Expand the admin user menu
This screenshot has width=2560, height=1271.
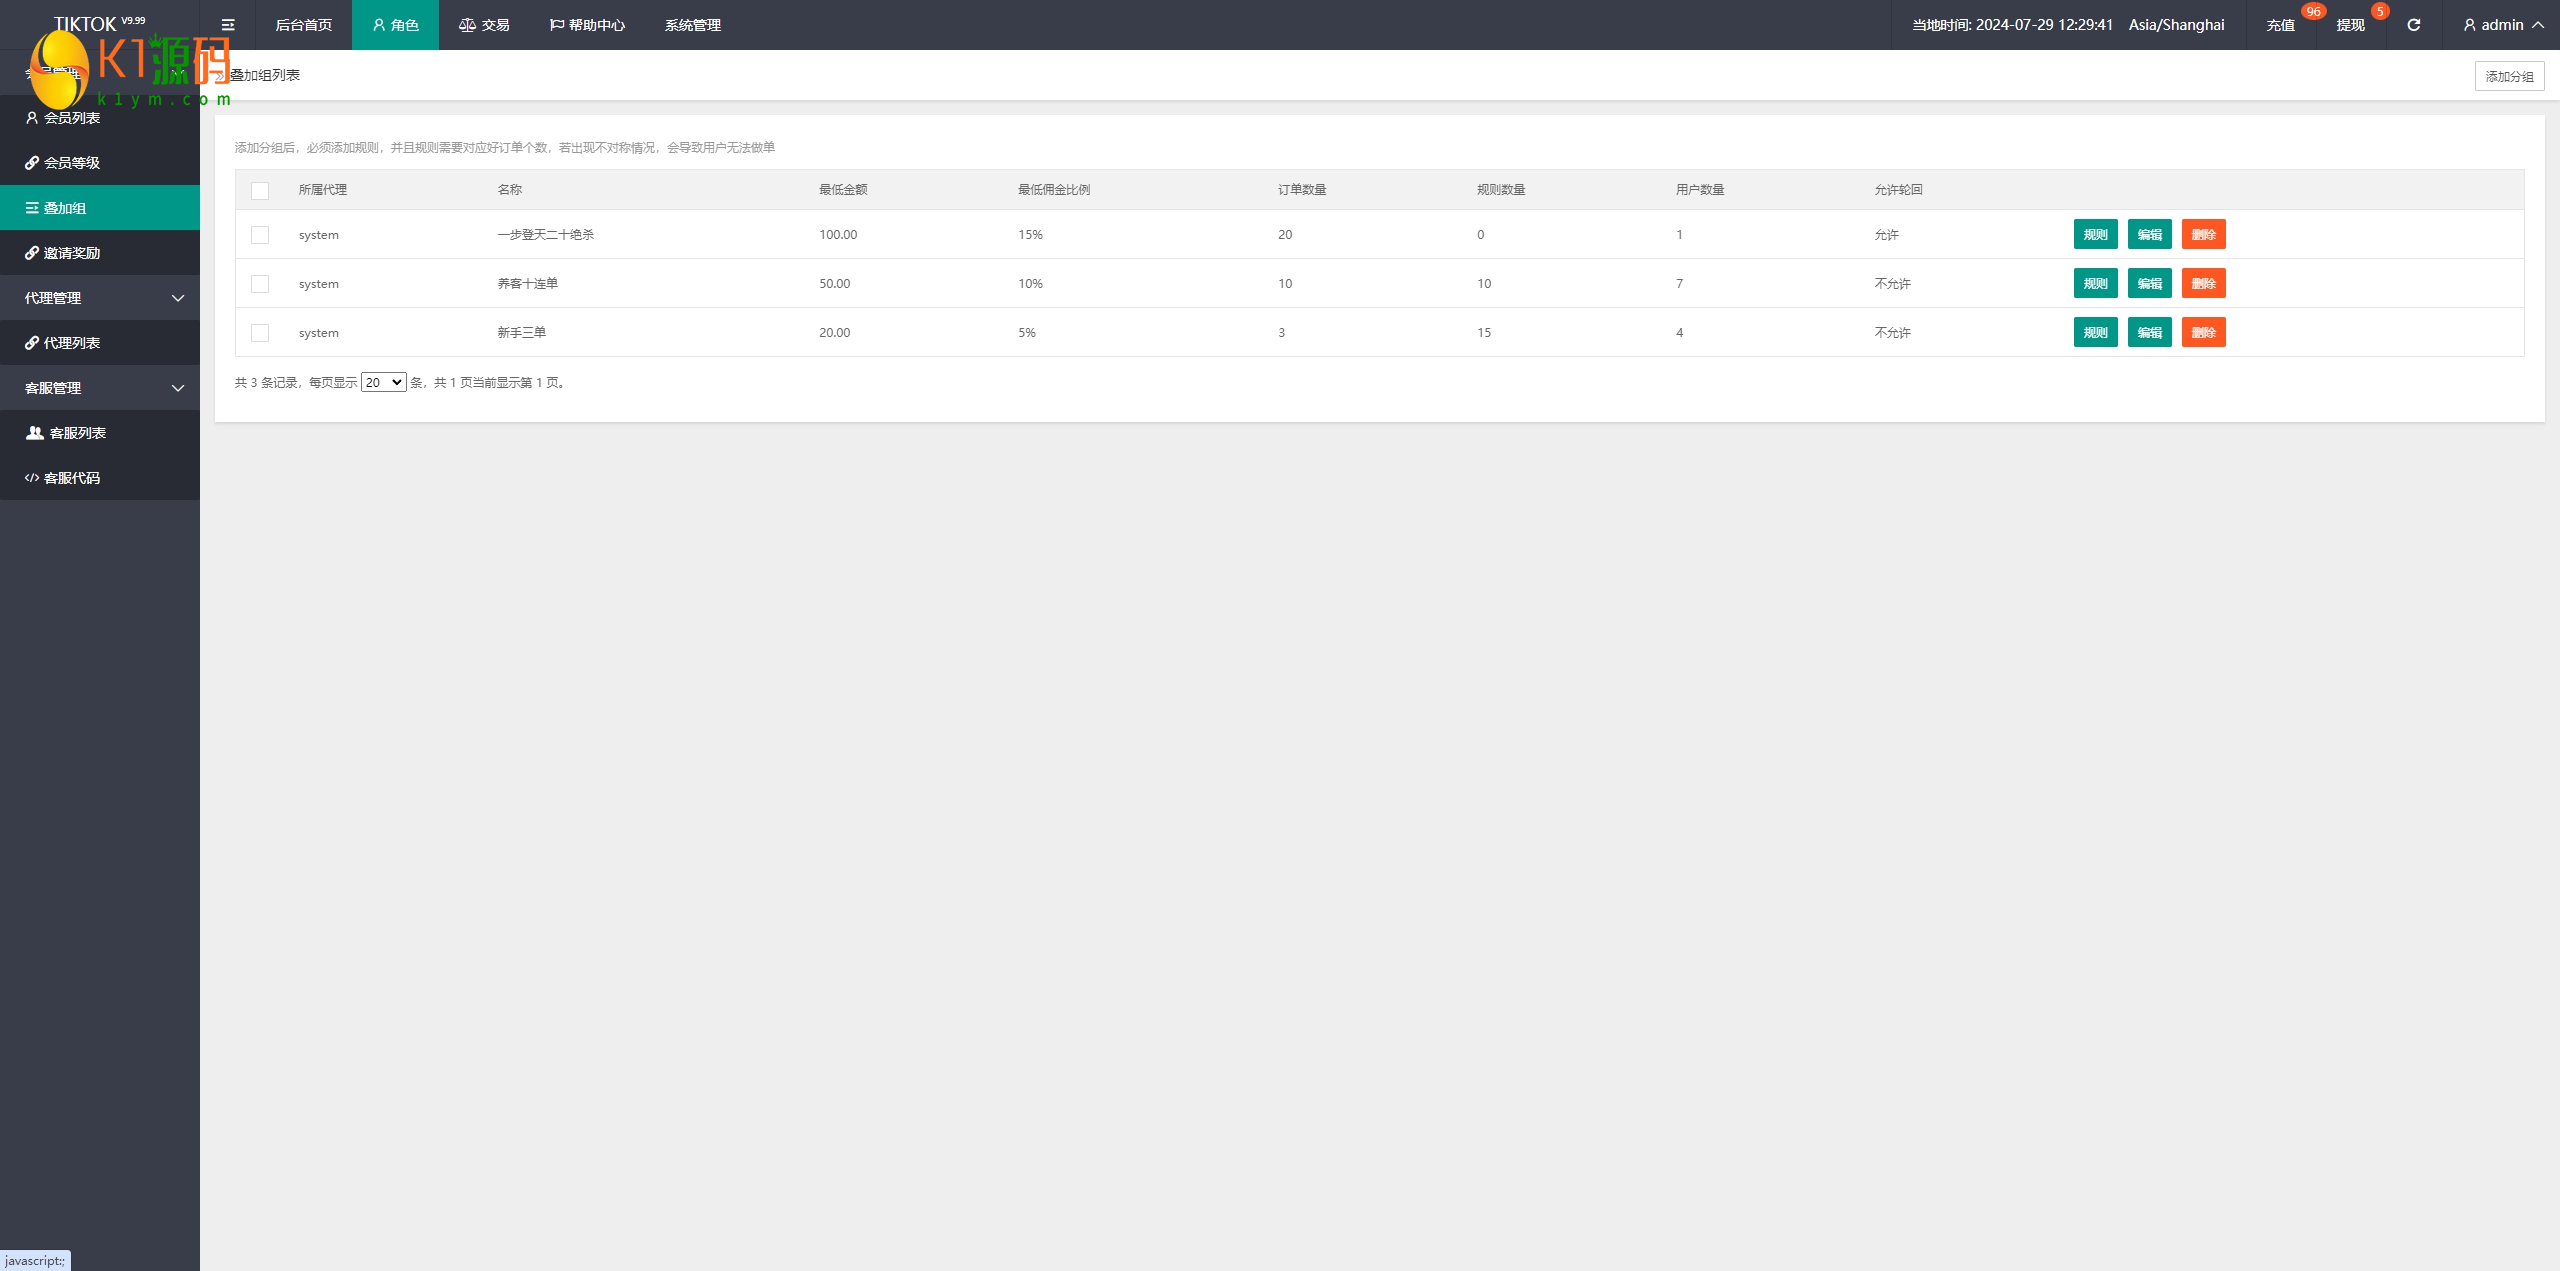pyautogui.click(x=2503, y=25)
